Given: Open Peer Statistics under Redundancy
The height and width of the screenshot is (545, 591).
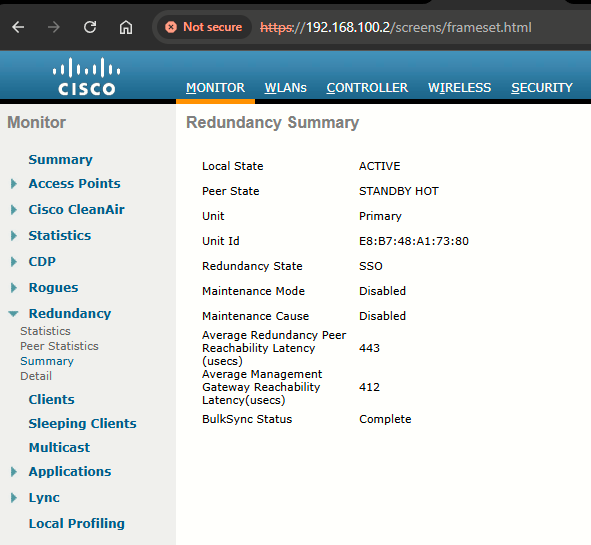Looking at the screenshot, I should 59,346.
